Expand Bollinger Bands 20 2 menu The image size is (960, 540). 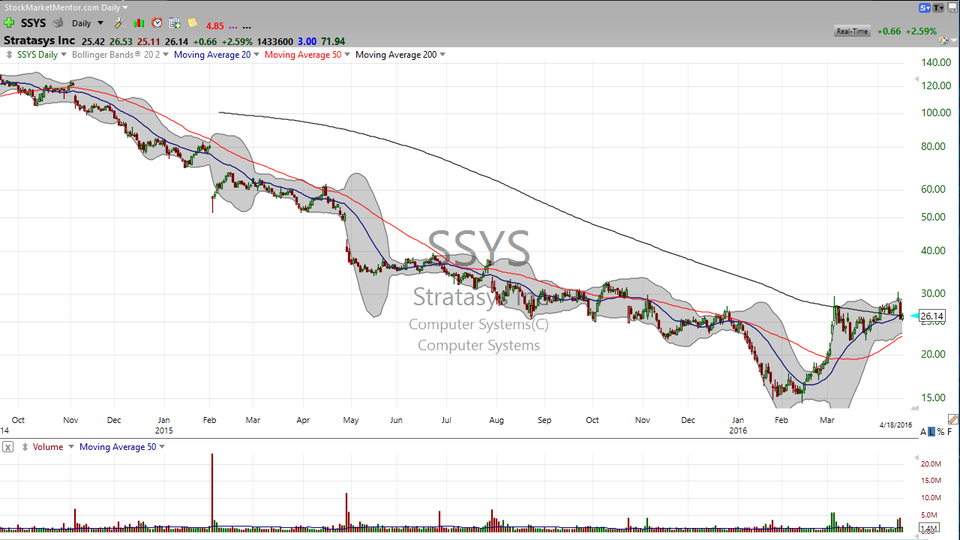coord(165,54)
